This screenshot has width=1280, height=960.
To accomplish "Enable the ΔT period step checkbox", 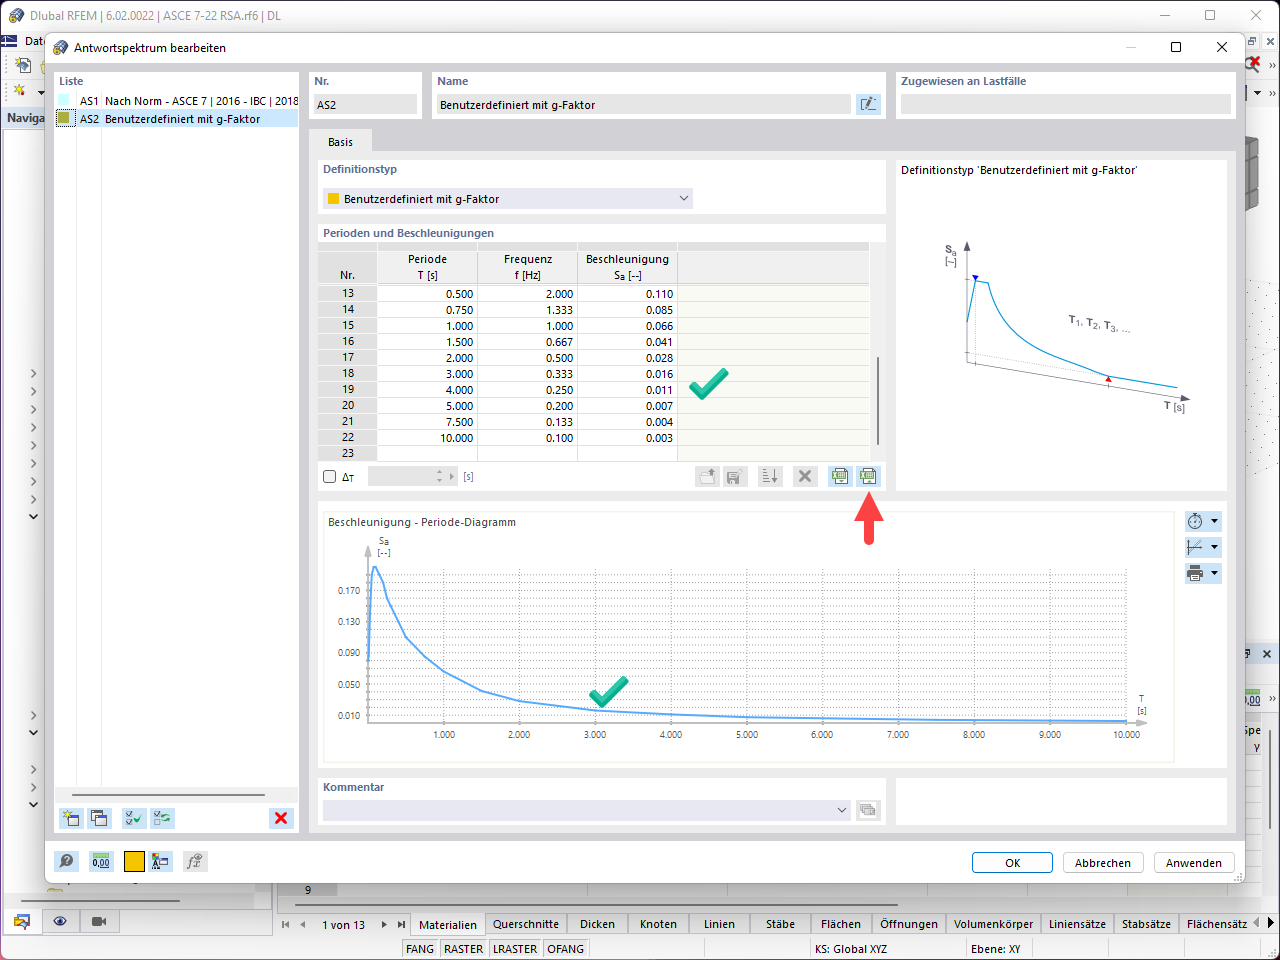I will 330,477.
